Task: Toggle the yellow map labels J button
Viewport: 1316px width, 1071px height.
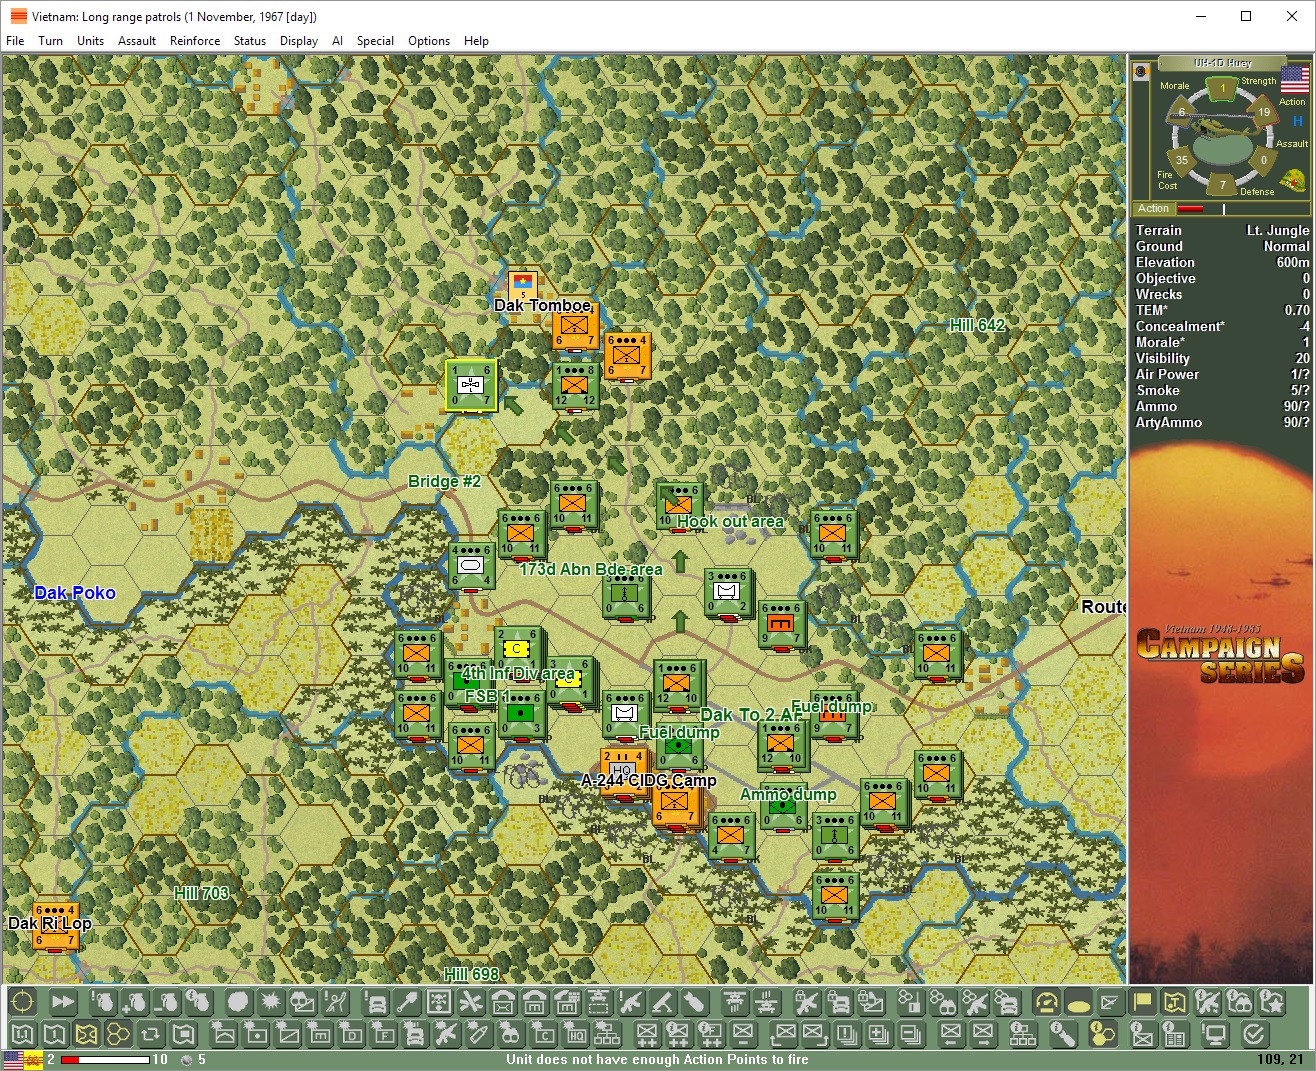Action: [x=1174, y=1002]
